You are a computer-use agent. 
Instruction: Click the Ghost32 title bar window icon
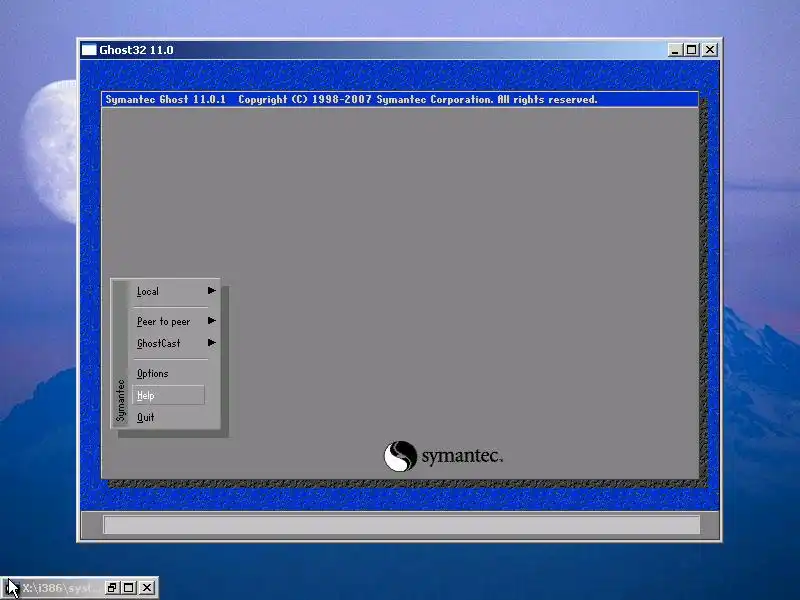(x=89, y=50)
